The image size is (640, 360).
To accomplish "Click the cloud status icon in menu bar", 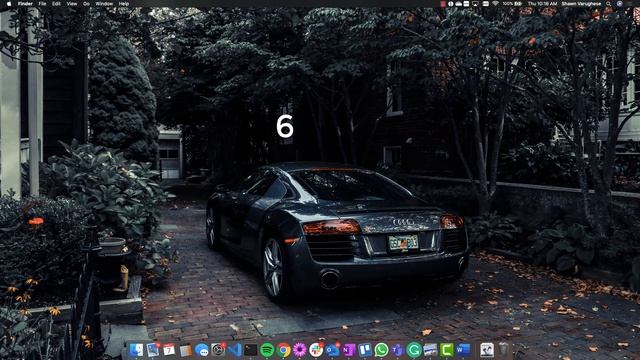I will click(459, 4).
